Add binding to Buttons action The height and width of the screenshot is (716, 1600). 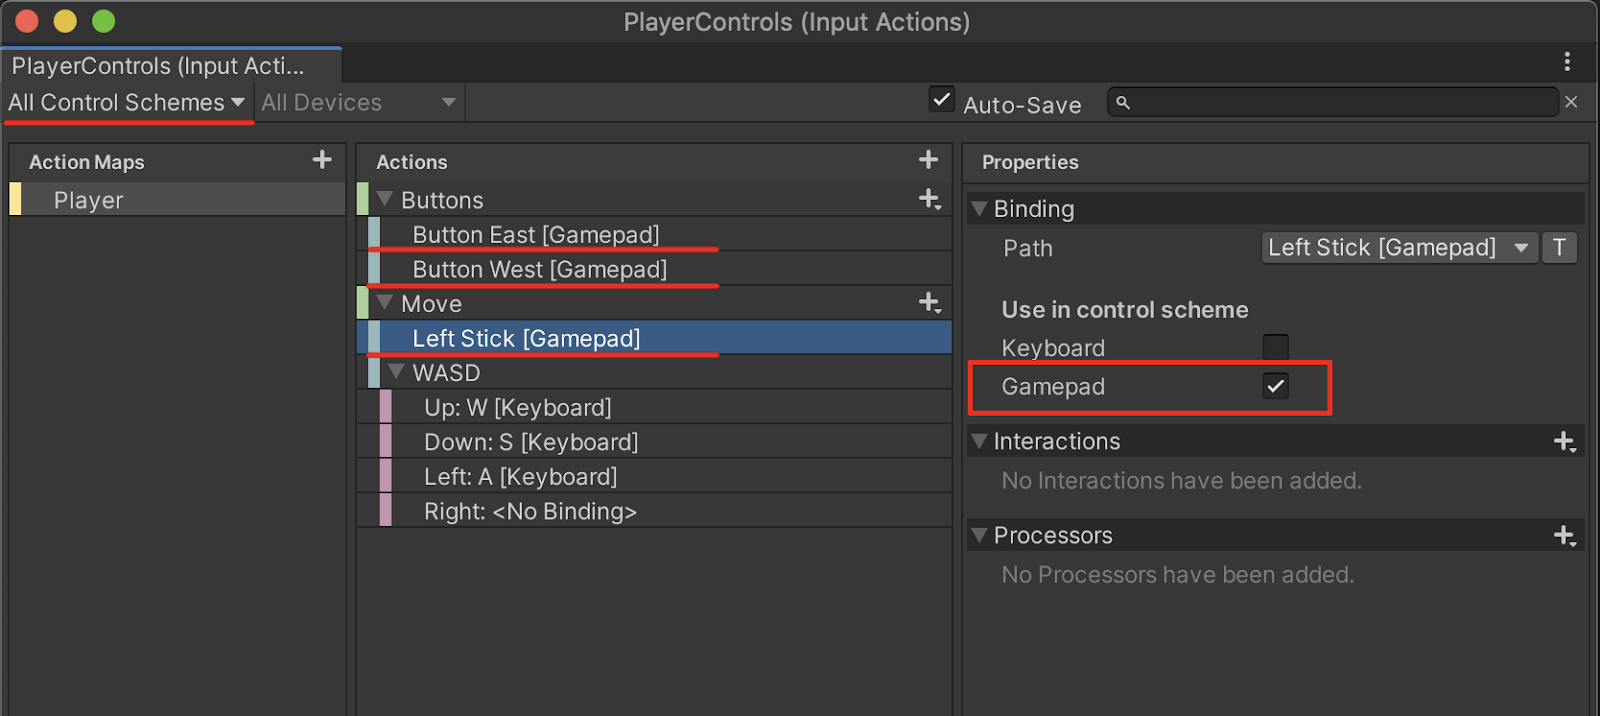(x=929, y=199)
